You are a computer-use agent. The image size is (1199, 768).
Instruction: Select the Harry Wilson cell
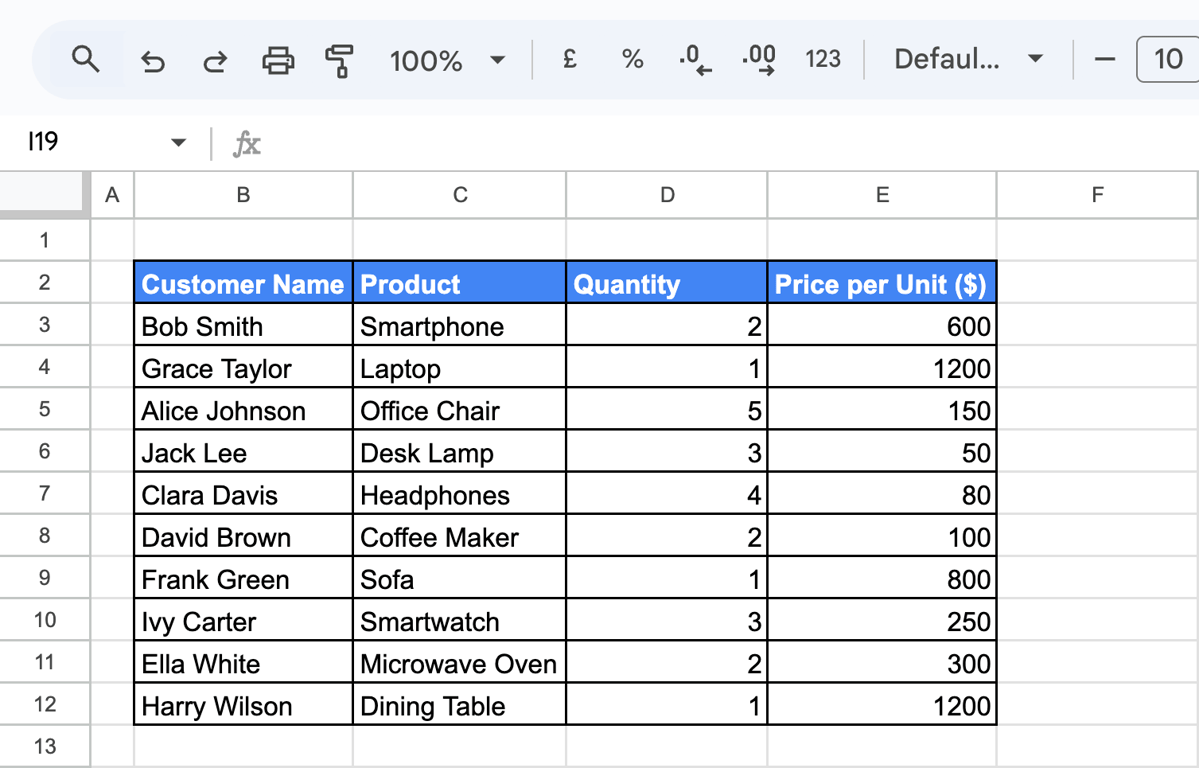tap(243, 705)
